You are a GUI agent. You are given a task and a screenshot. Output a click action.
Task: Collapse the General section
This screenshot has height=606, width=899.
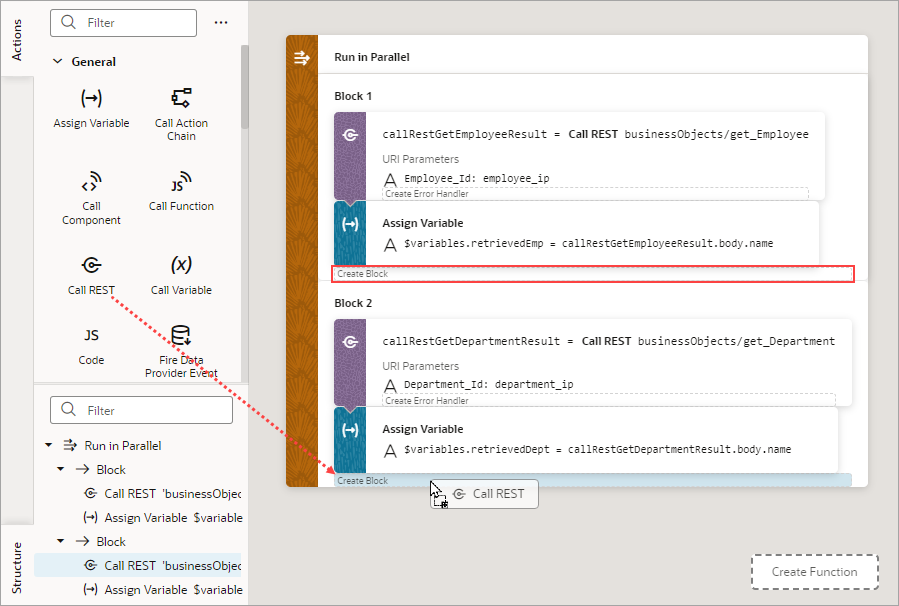[58, 61]
